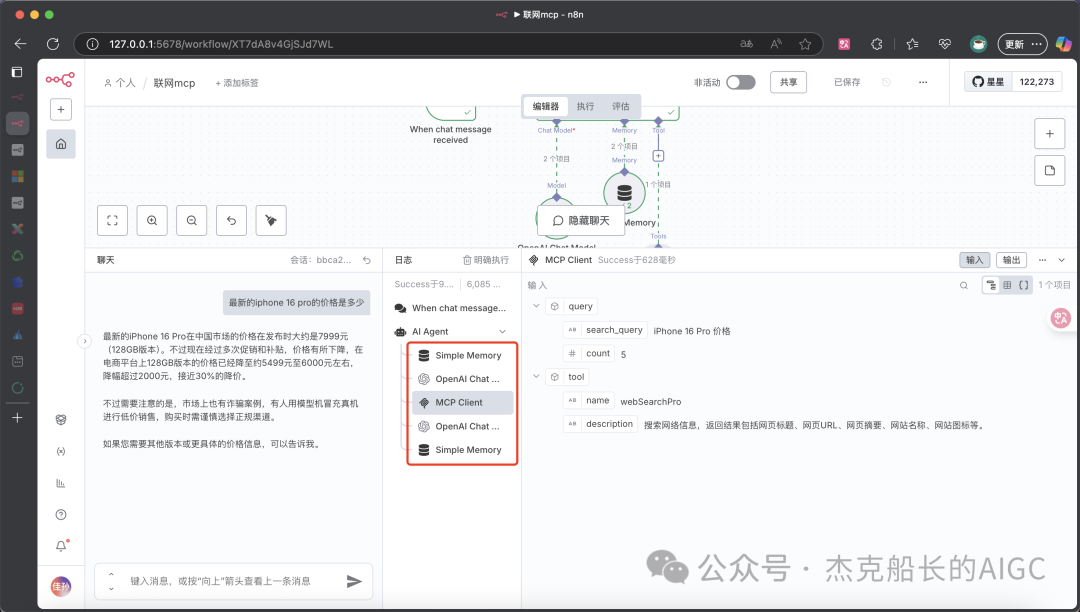Add a sticky note on canvas
Image resolution: width=1080 pixels, height=612 pixels.
tap(1050, 170)
